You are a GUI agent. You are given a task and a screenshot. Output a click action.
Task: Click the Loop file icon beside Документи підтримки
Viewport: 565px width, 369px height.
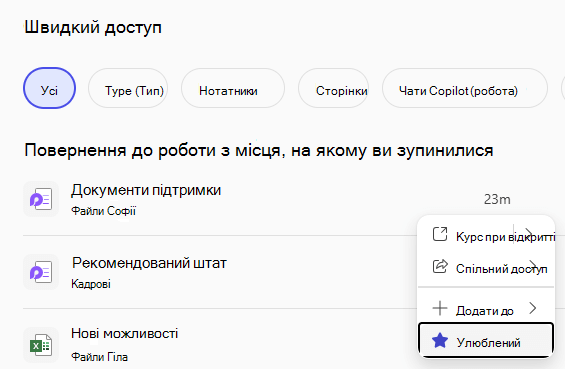pyautogui.click(x=41, y=199)
